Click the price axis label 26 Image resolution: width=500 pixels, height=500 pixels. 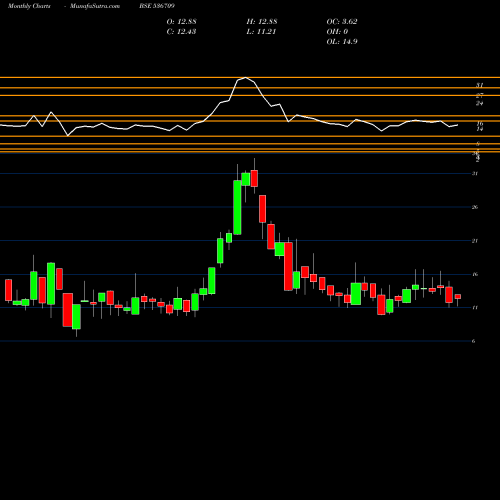point(475,207)
